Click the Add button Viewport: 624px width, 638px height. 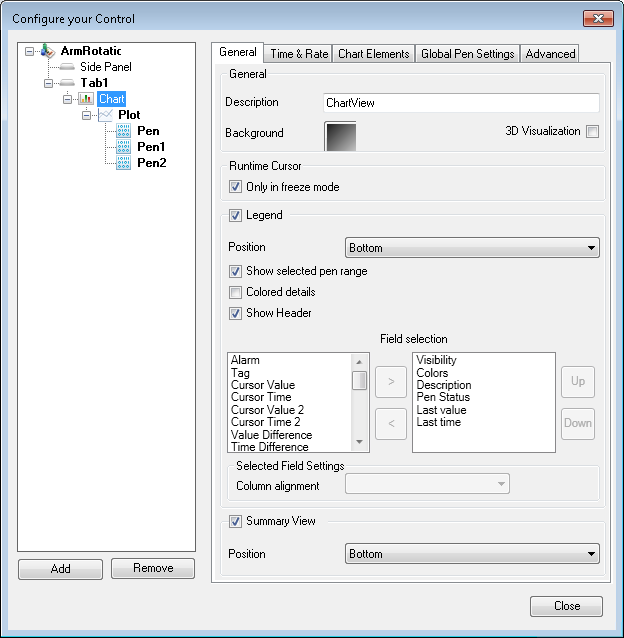[x=60, y=568]
